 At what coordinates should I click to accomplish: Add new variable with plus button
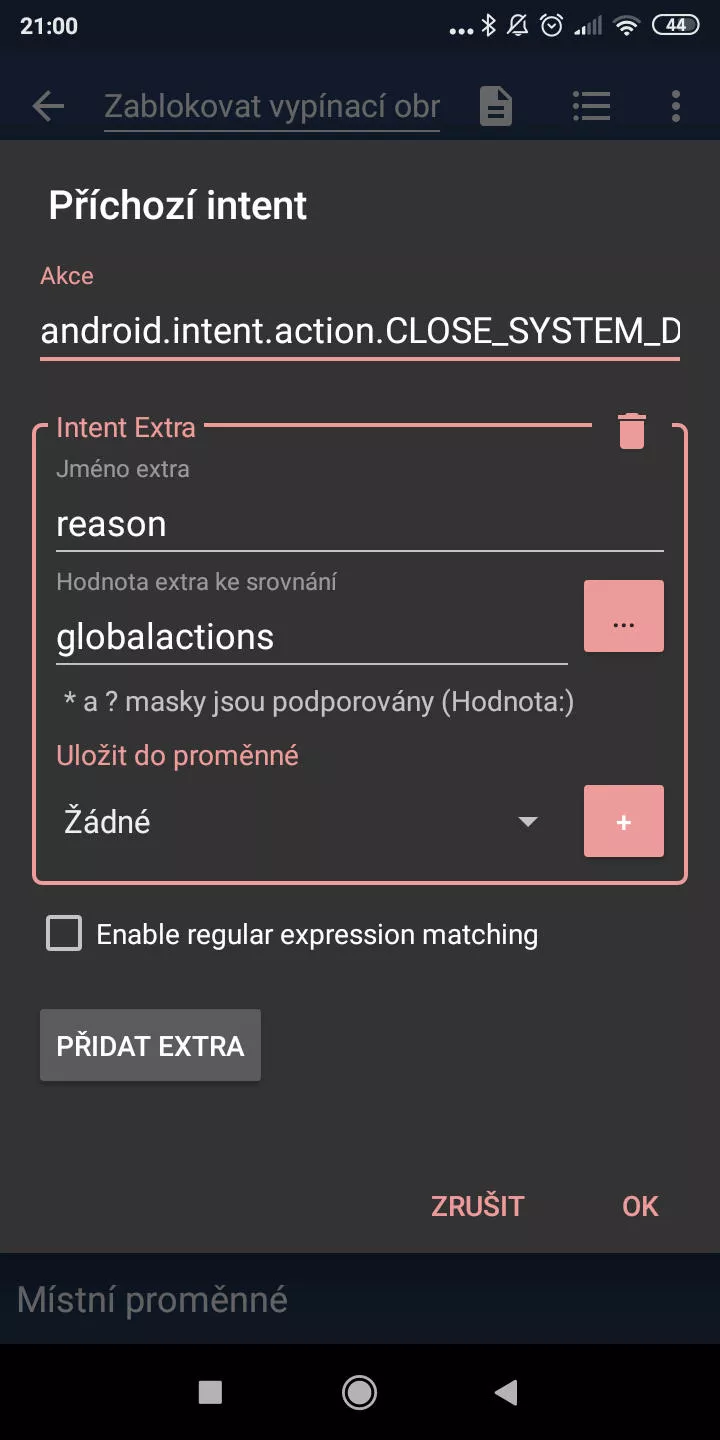coord(624,821)
